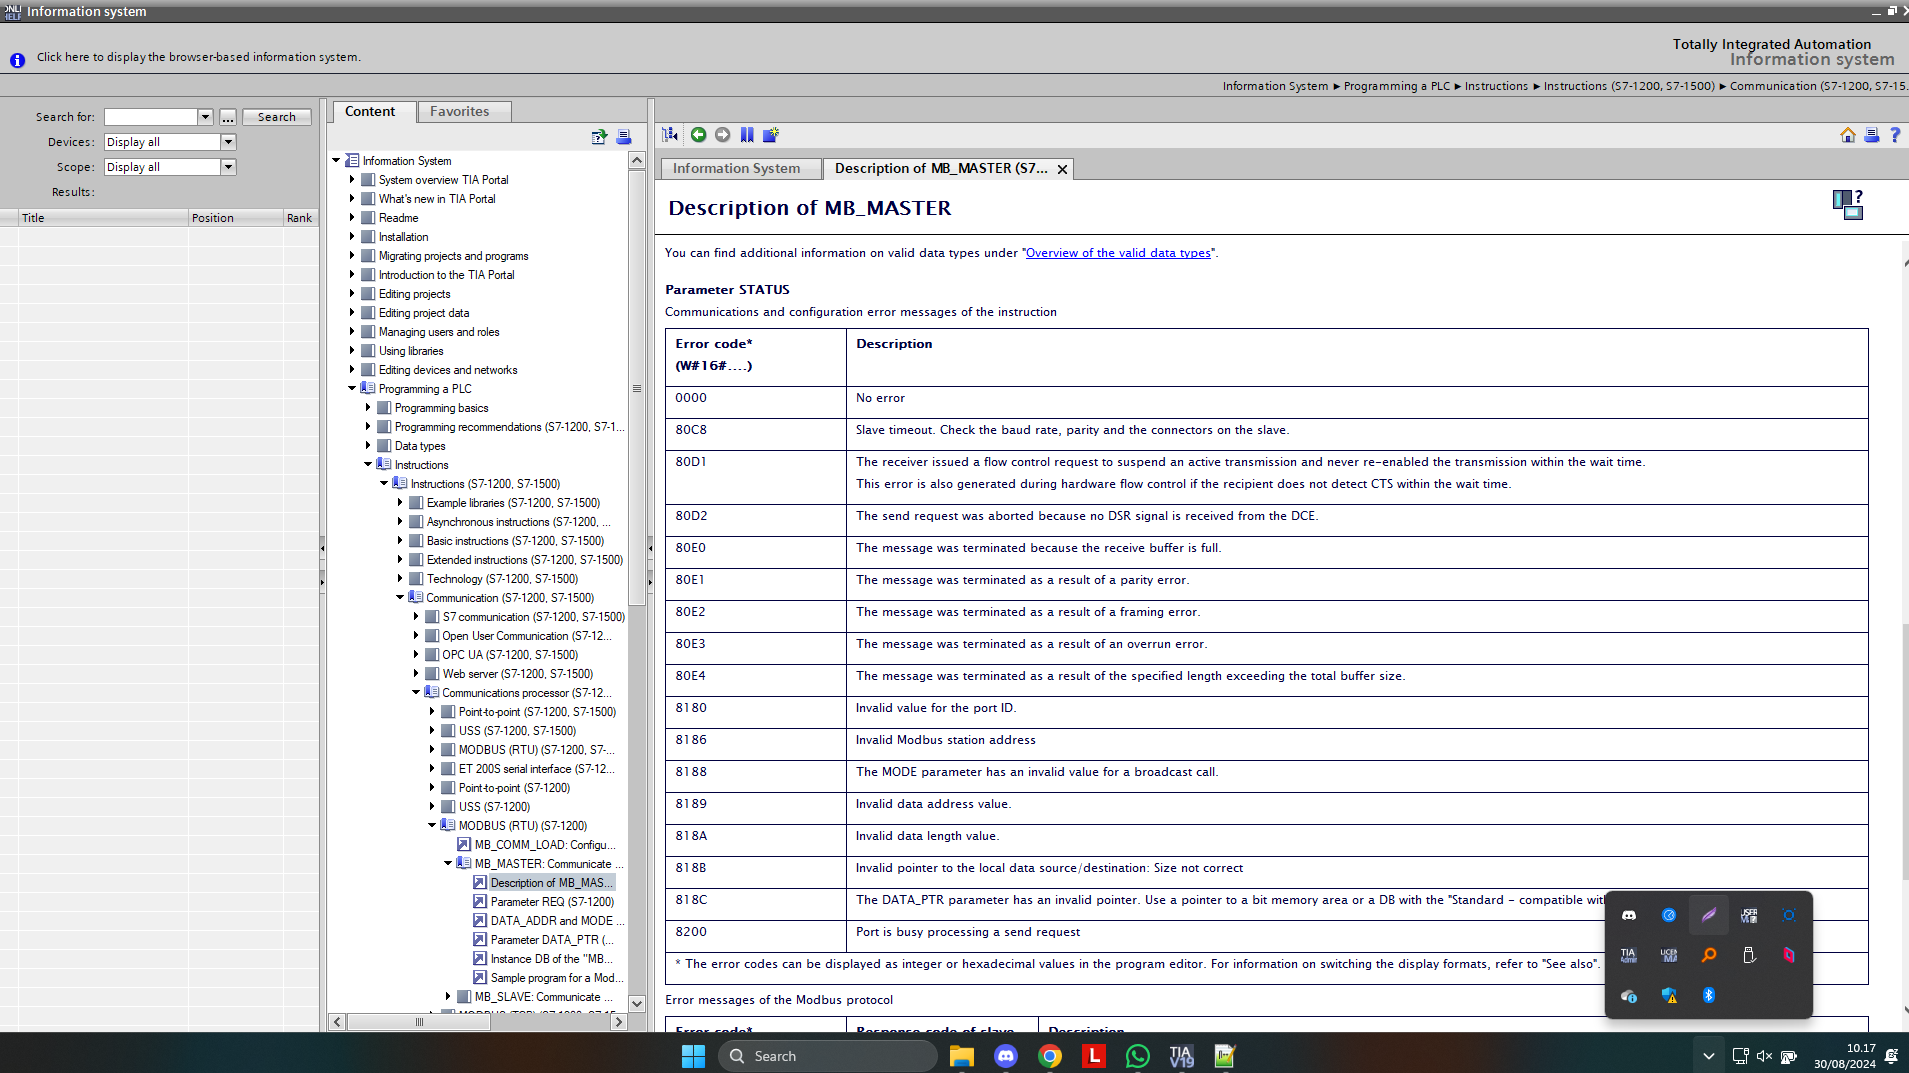Add current page to favorites
This screenshot has height=1073, width=1909.
(771, 134)
